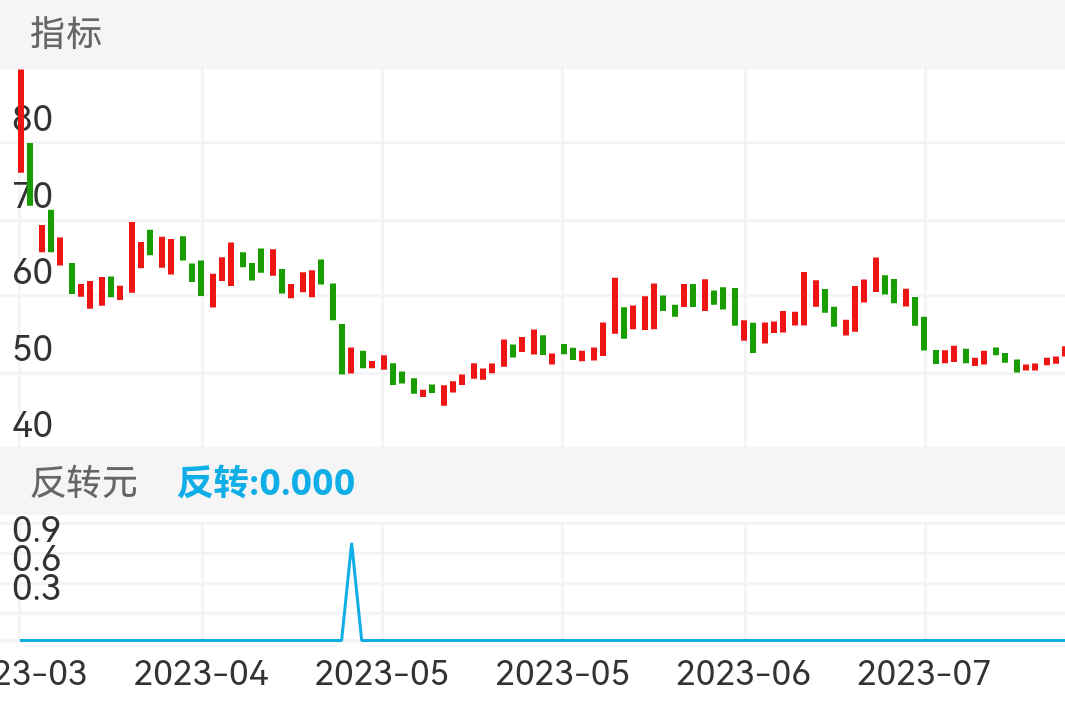The width and height of the screenshot is (1065, 708).
Task: Select the 2023-04 date label
Action: 201,674
